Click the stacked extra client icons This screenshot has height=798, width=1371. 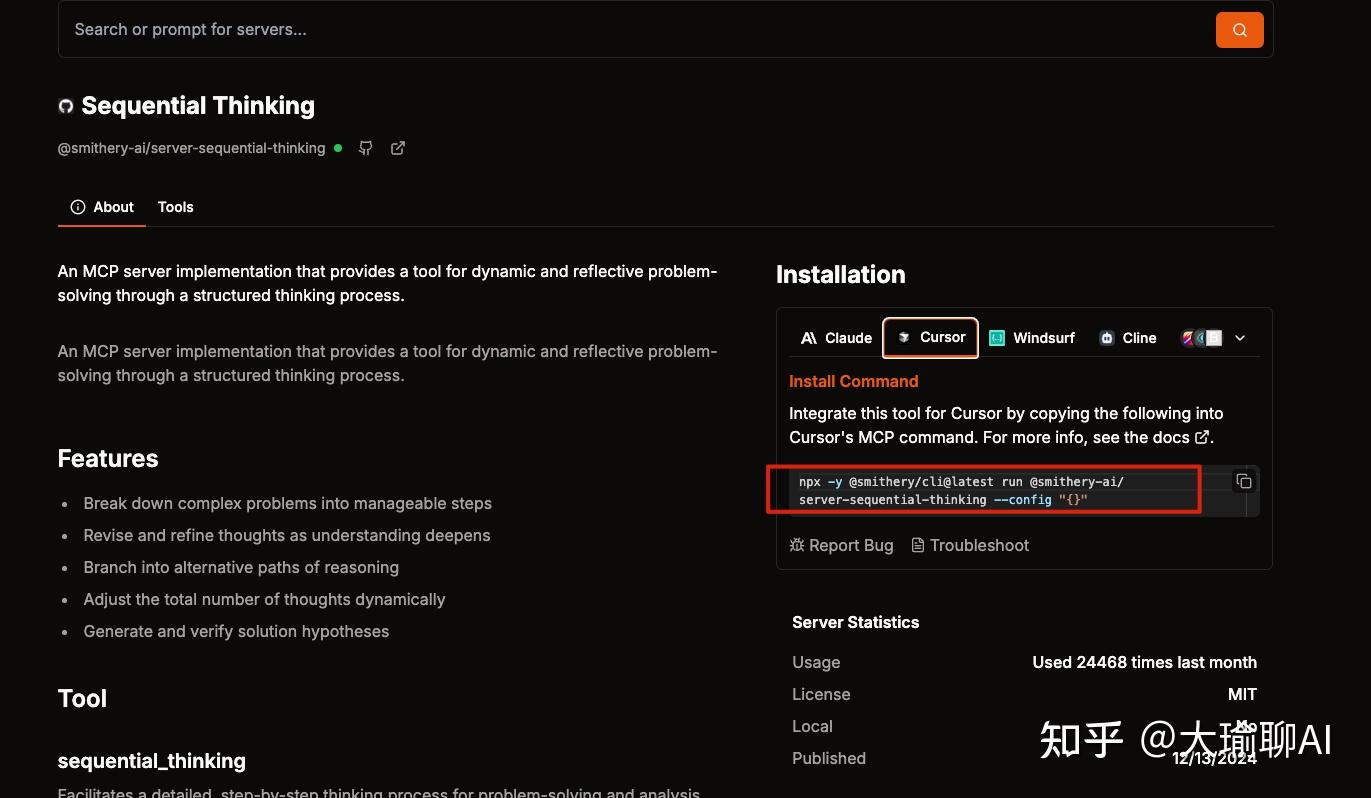1201,338
